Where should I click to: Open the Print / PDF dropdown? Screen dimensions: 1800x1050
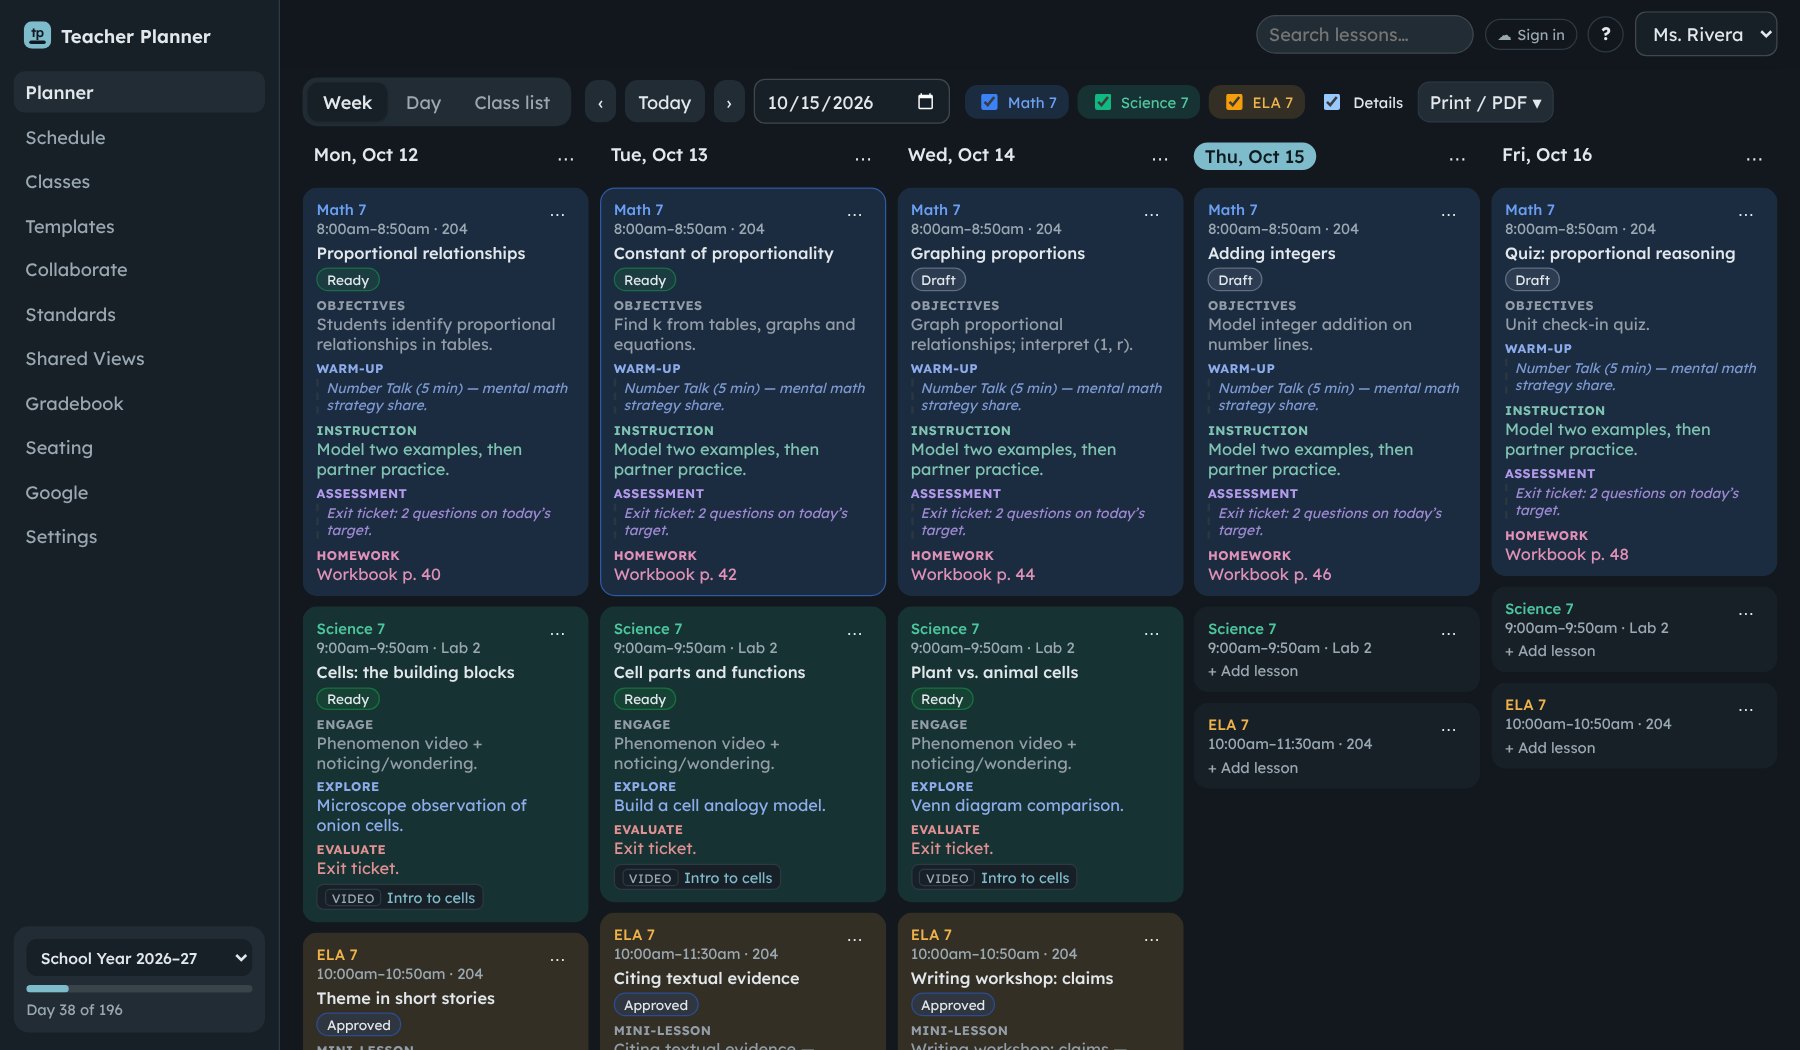[1485, 102]
